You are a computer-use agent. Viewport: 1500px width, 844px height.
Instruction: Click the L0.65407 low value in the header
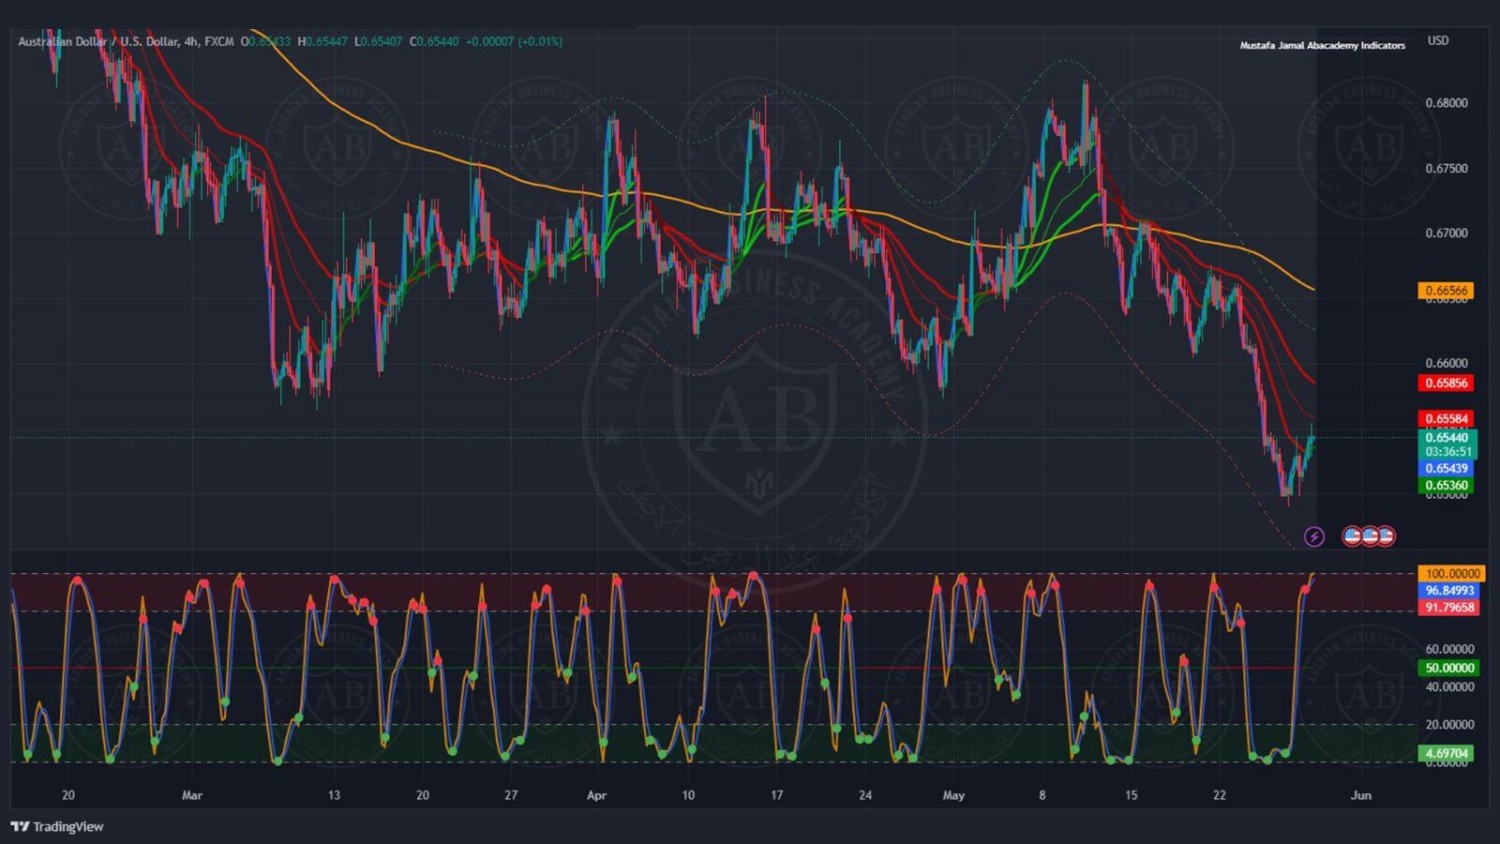click(378, 42)
